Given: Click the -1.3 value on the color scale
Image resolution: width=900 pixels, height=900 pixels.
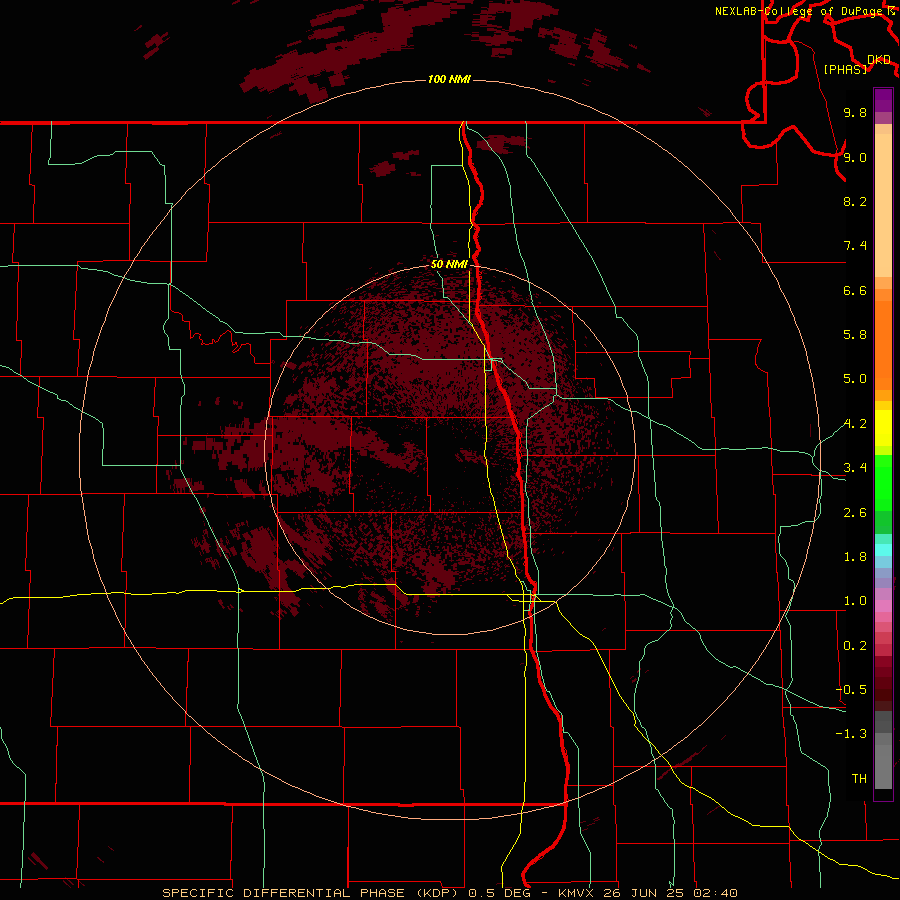Looking at the screenshot, I should pyautogui.click(x=851, y=734).
